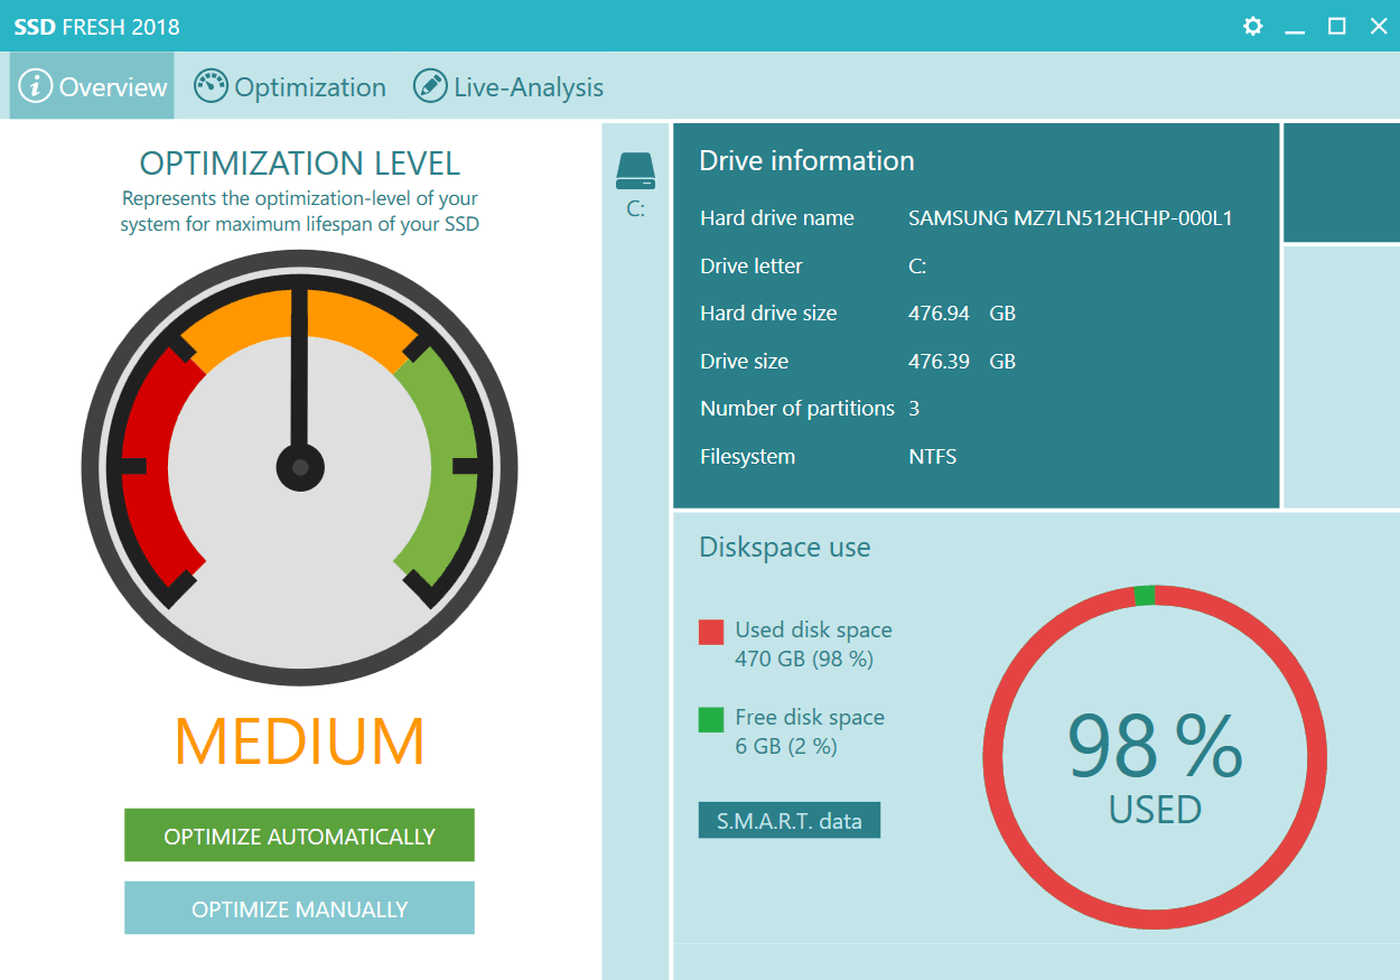The height and width of the screenshot is (980, 1400).
Task: Click the OPTIMIZE AUTOMATICALLY button
Action: [299, 835]
